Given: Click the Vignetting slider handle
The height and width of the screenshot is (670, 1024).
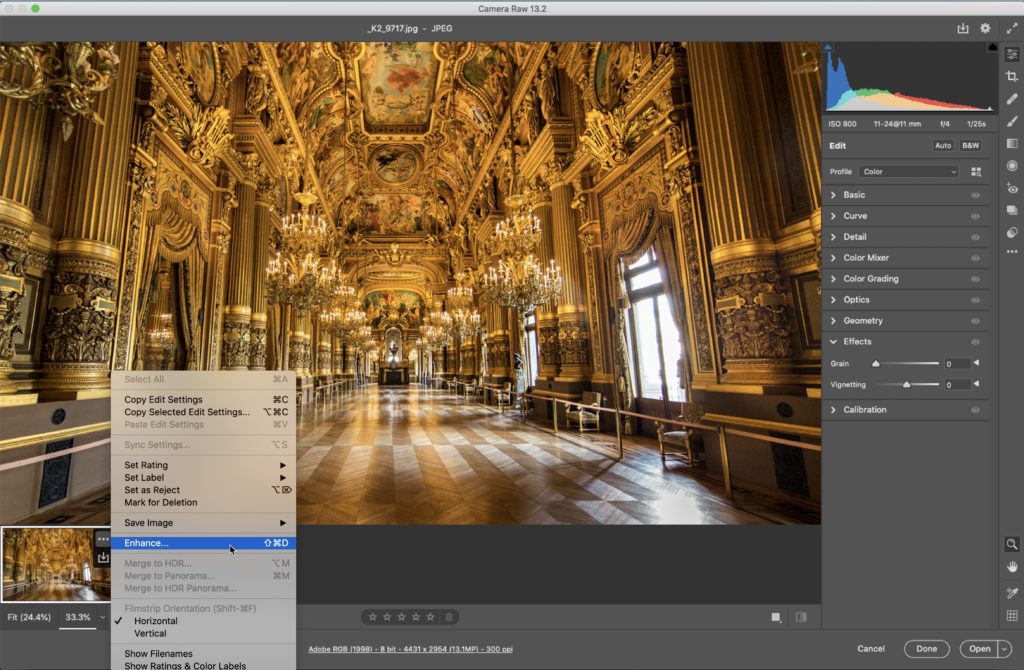Looking at the screenshot, I should (x=907, y=384).
